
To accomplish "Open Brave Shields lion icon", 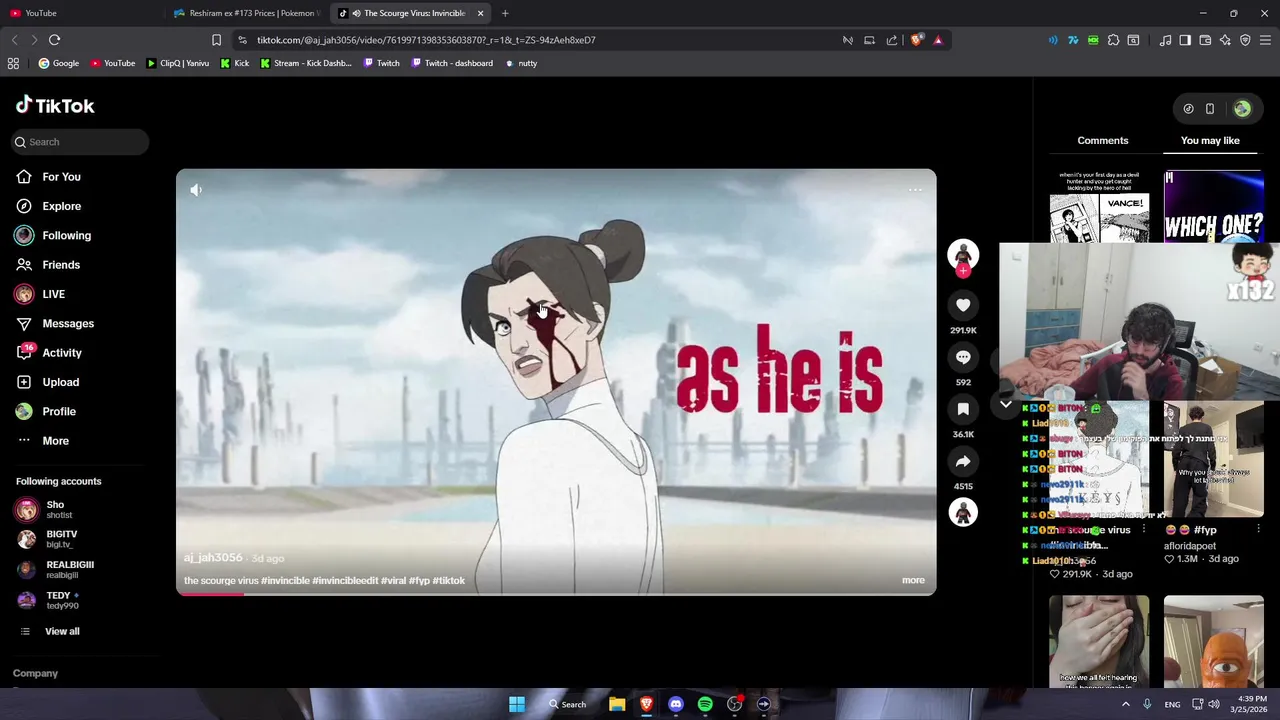I will [916, 40].
